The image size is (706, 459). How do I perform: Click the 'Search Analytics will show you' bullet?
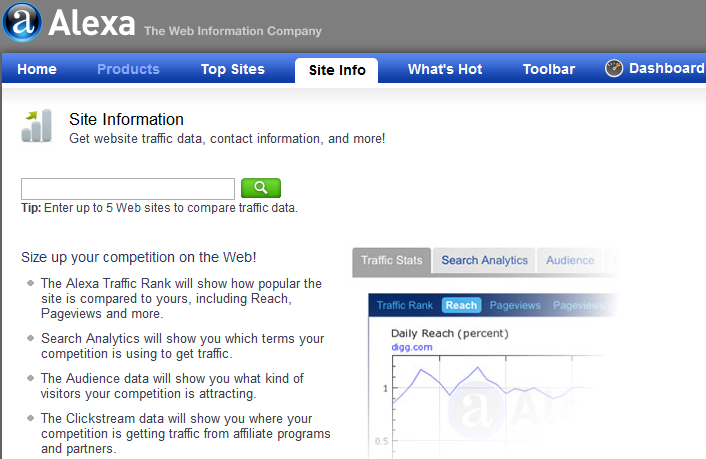tap(182, 346)
